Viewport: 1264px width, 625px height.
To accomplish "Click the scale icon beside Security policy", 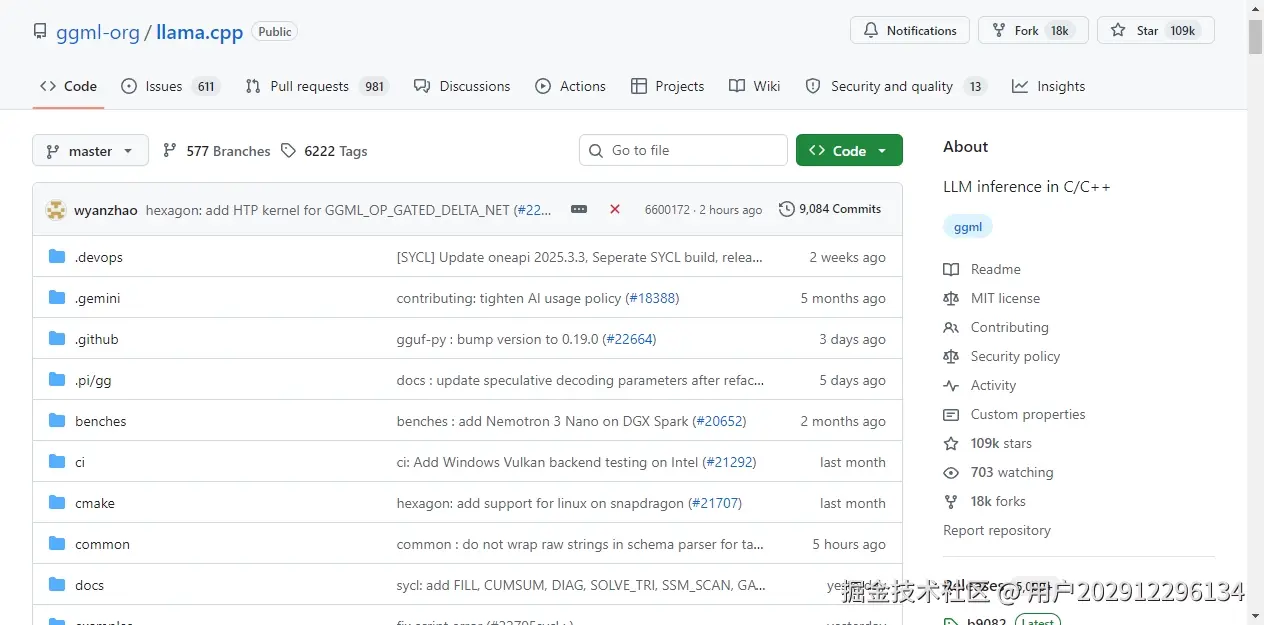I will [951, 356].
